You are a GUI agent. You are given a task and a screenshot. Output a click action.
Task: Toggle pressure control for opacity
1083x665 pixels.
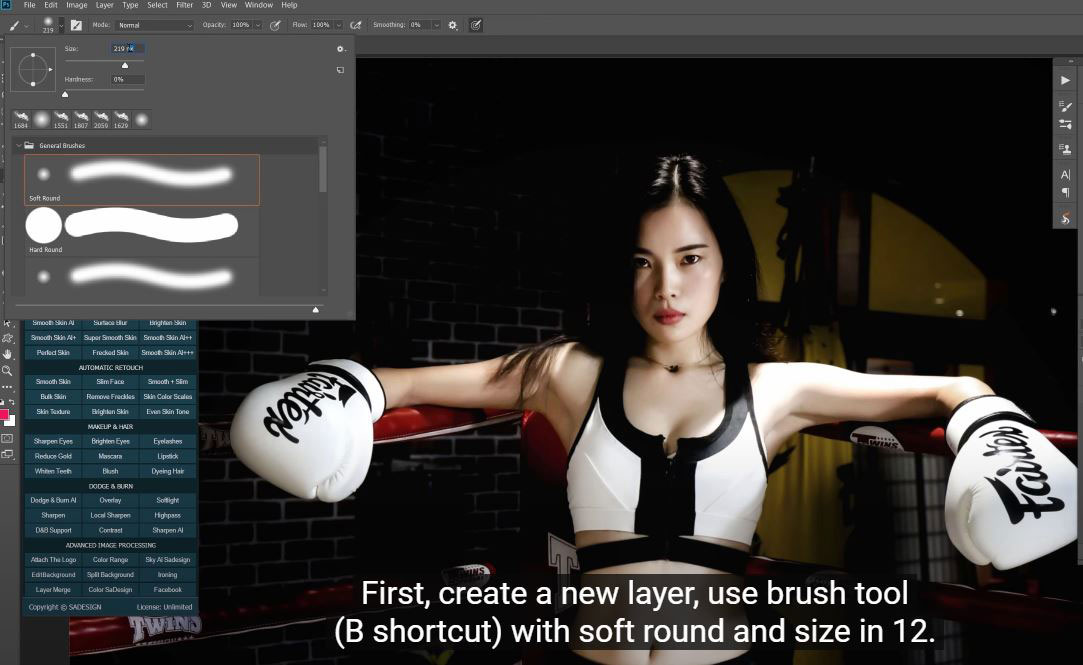275,25
